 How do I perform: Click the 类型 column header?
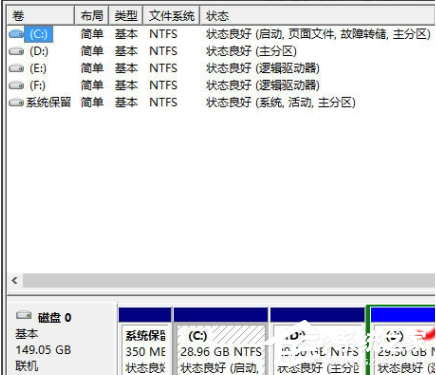click(126, 16)
